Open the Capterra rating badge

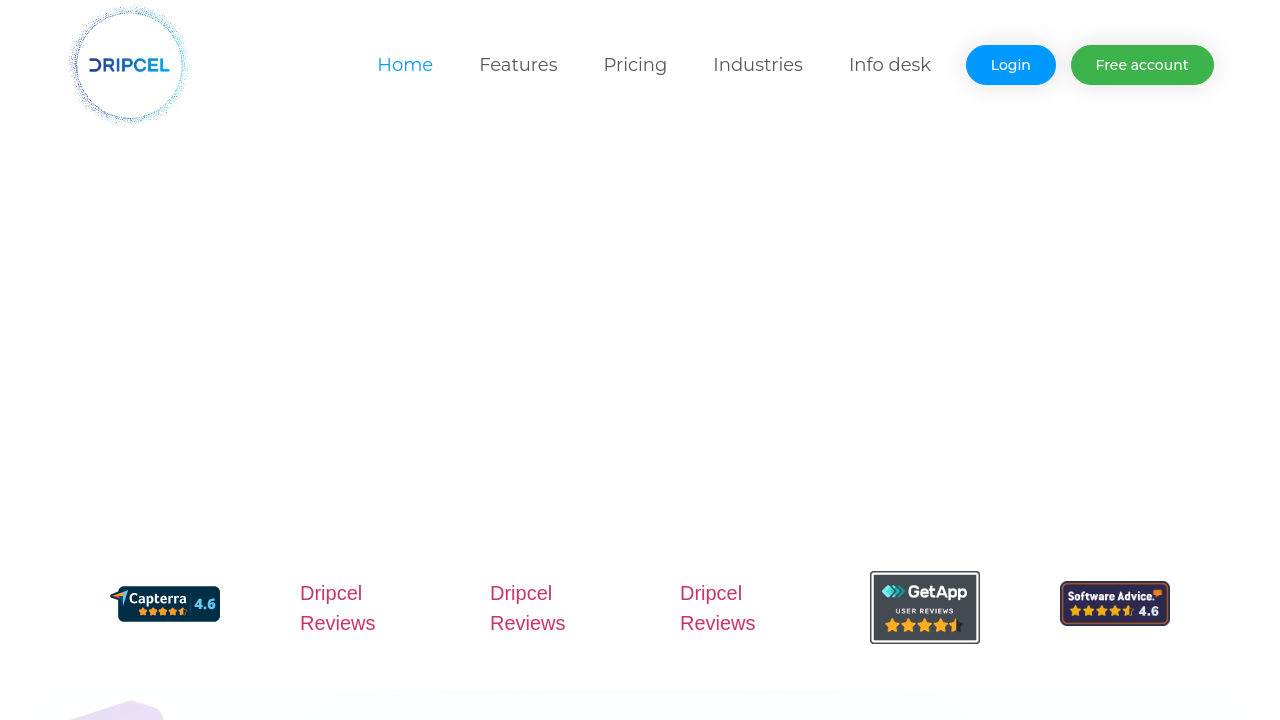pos(165,604)
